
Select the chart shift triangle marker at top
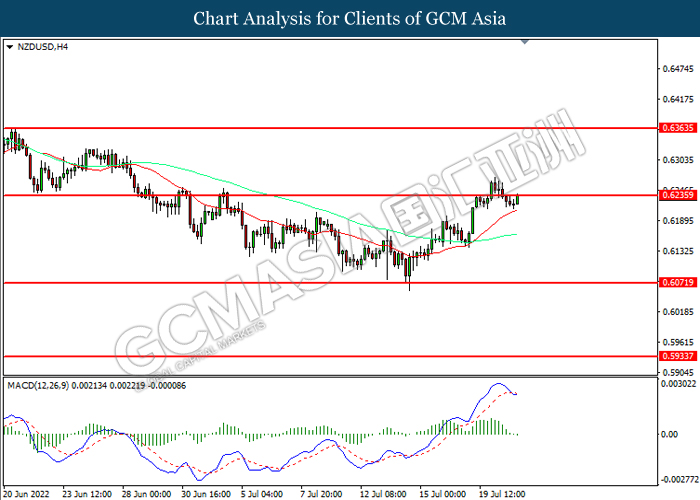pos(525,42)
